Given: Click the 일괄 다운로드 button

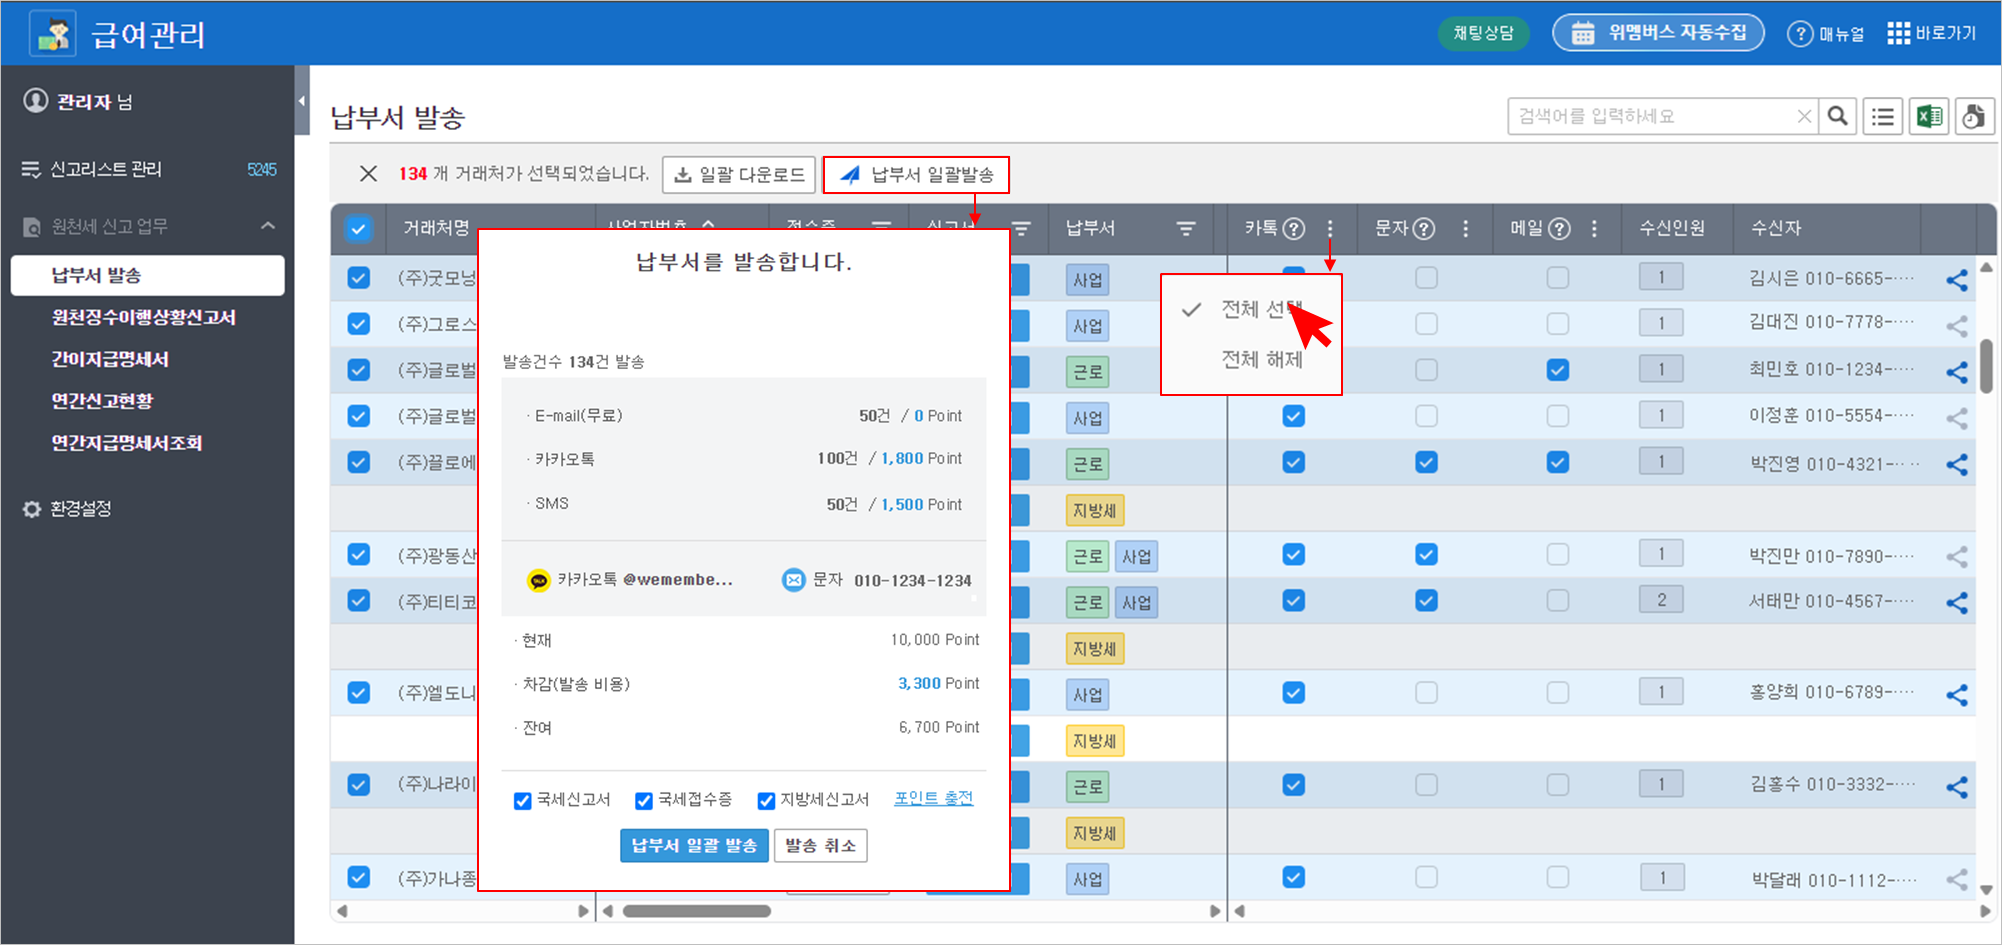Looking at the screenshot, I should point(739,175).
